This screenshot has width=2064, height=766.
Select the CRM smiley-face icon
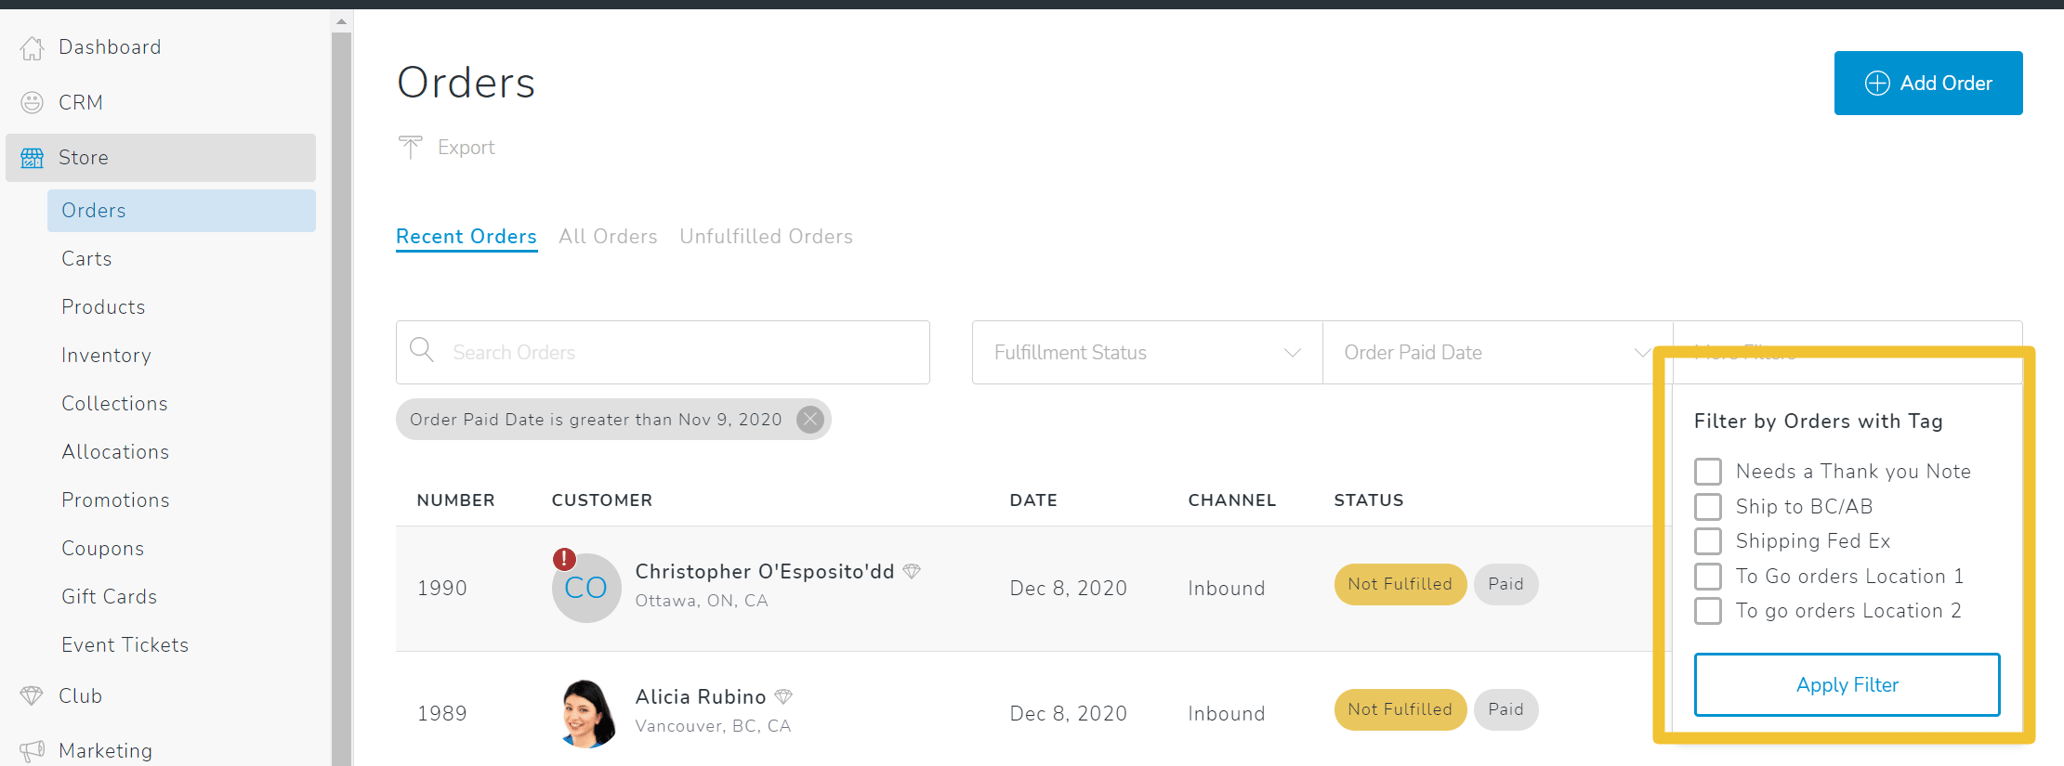pos(31,102)
